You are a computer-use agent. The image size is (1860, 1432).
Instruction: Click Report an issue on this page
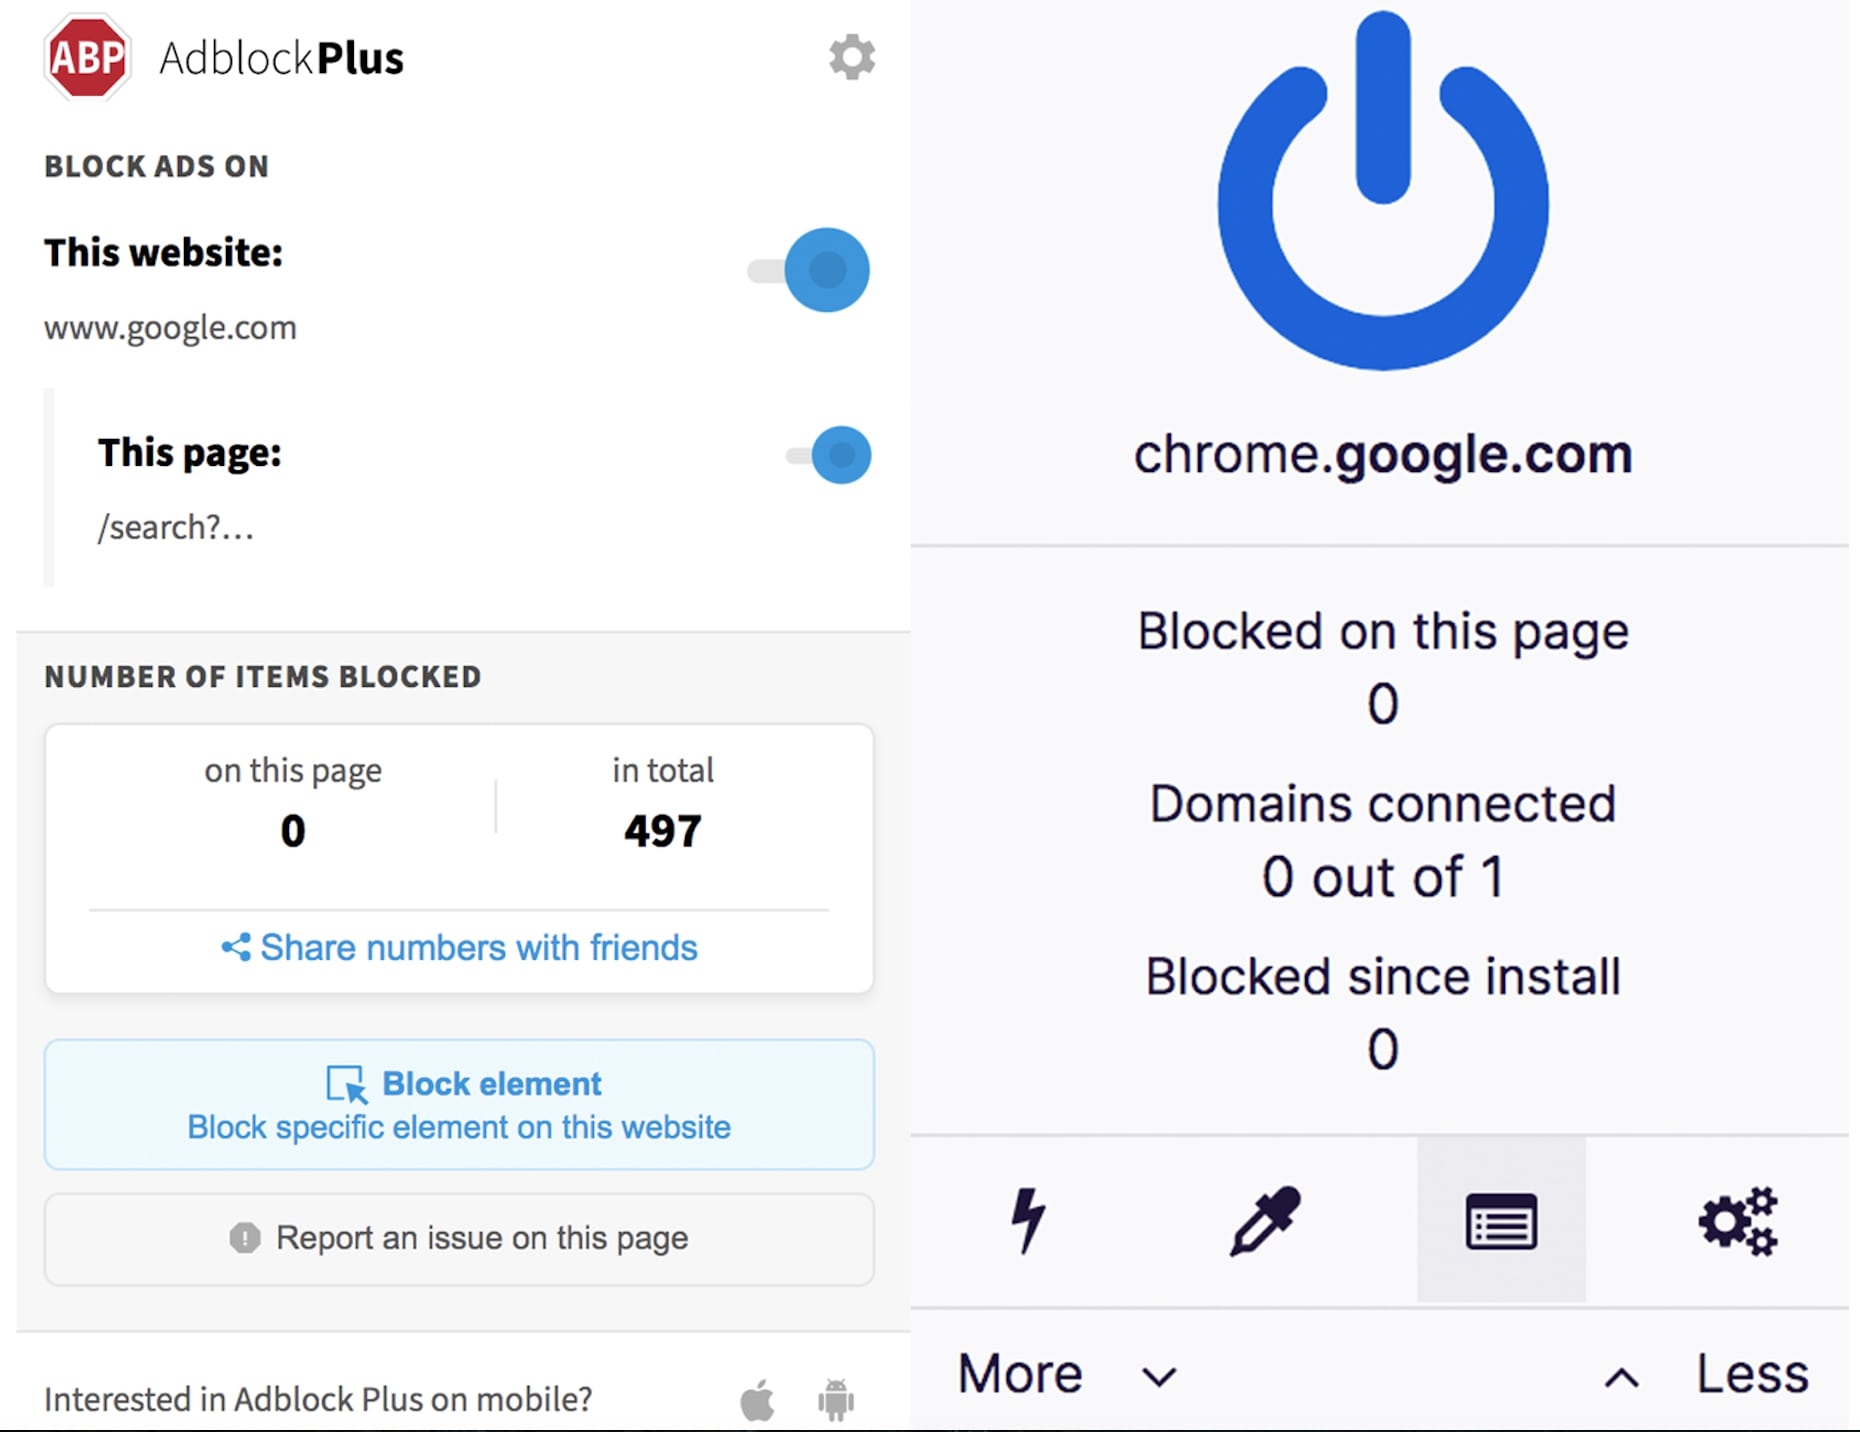point(459,1238)
